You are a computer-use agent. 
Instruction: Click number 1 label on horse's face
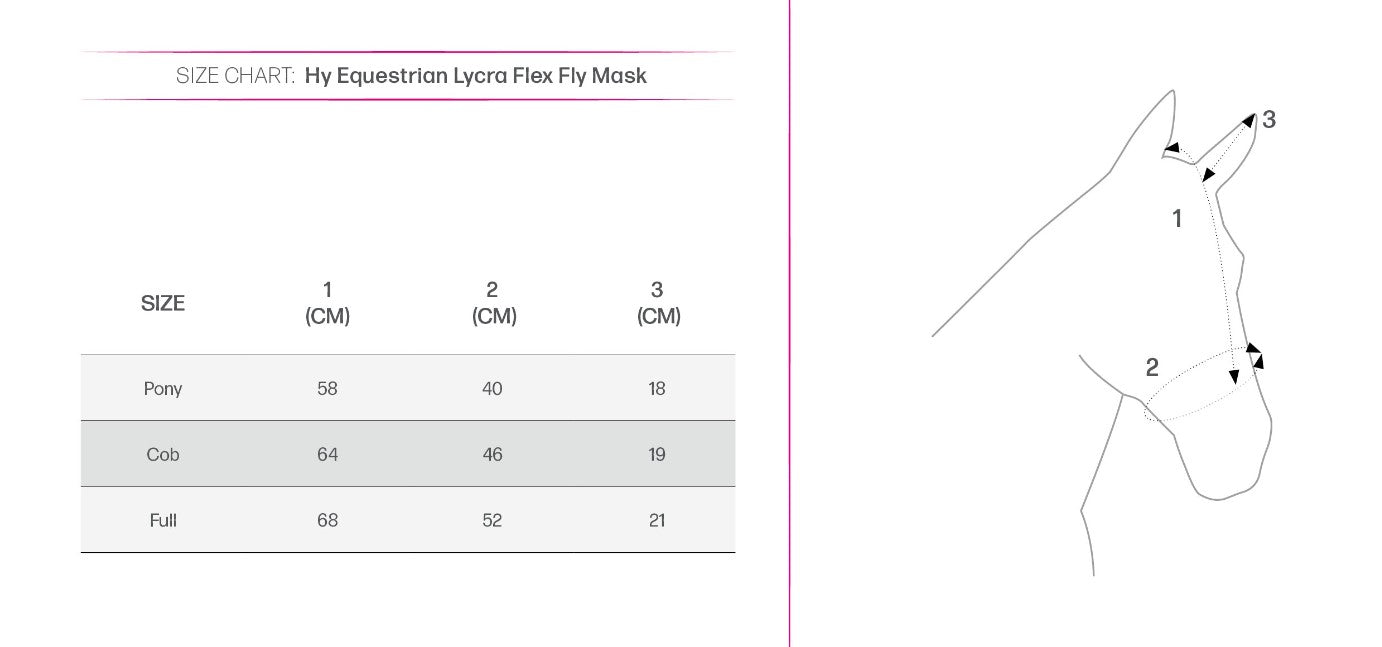click(1177, 218)
